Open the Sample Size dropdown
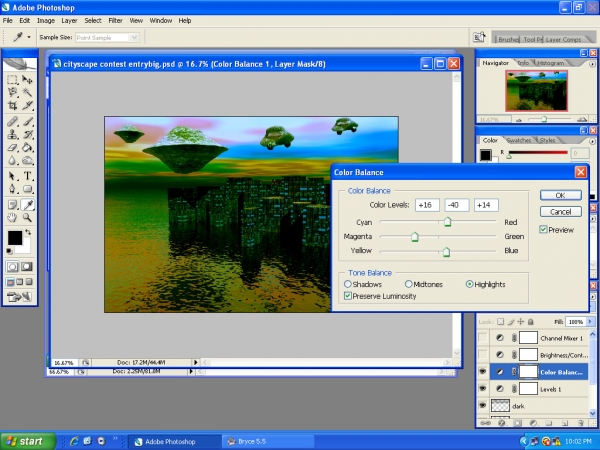 click(107, 38)
